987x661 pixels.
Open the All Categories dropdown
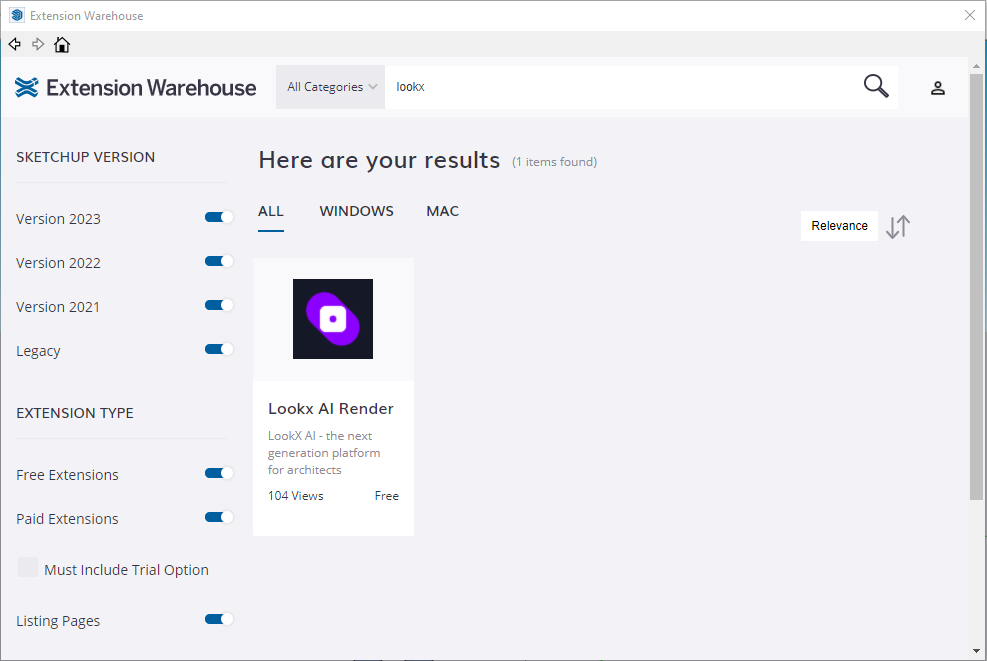point(331,87)
